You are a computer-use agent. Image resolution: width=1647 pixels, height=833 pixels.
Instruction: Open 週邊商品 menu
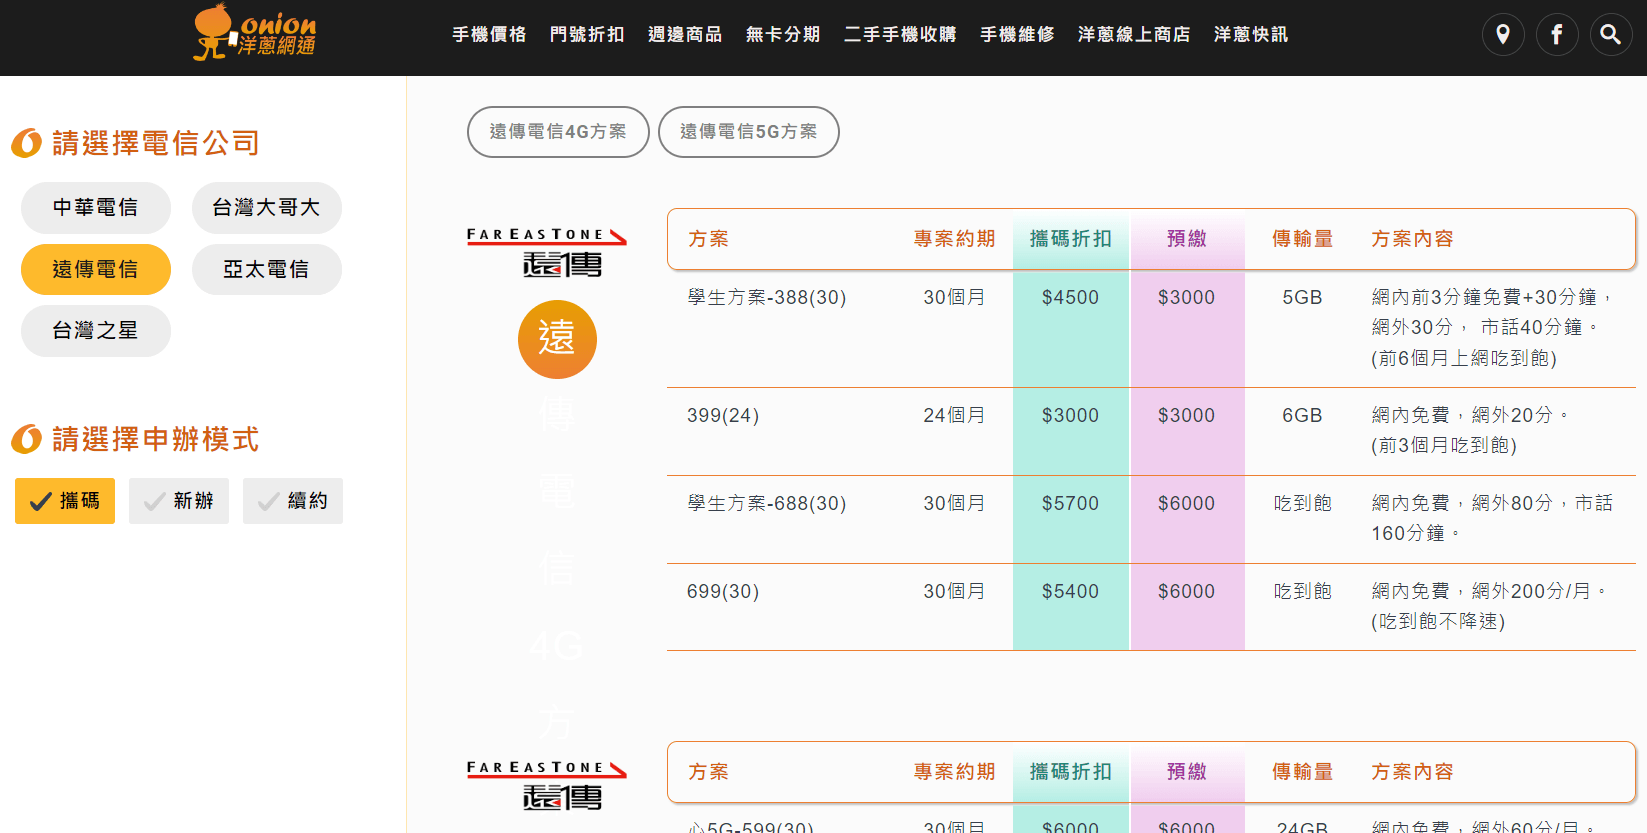pyautogui.click(x=685, y=35)
